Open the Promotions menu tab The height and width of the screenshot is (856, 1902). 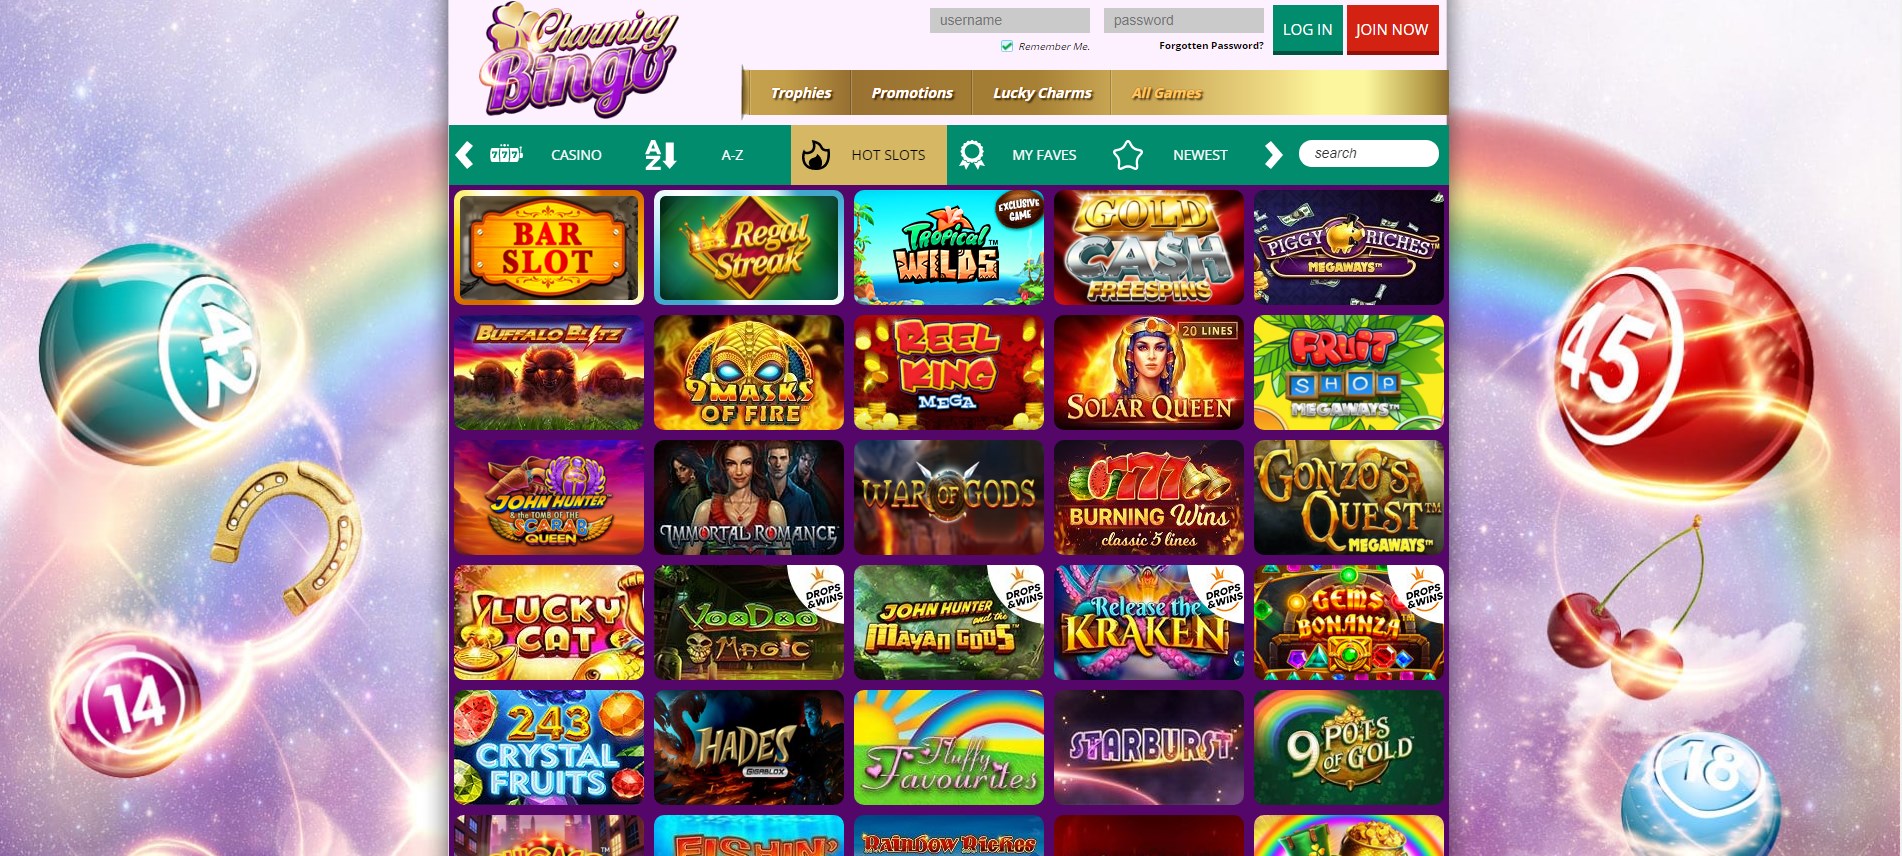tap(912, 93)
